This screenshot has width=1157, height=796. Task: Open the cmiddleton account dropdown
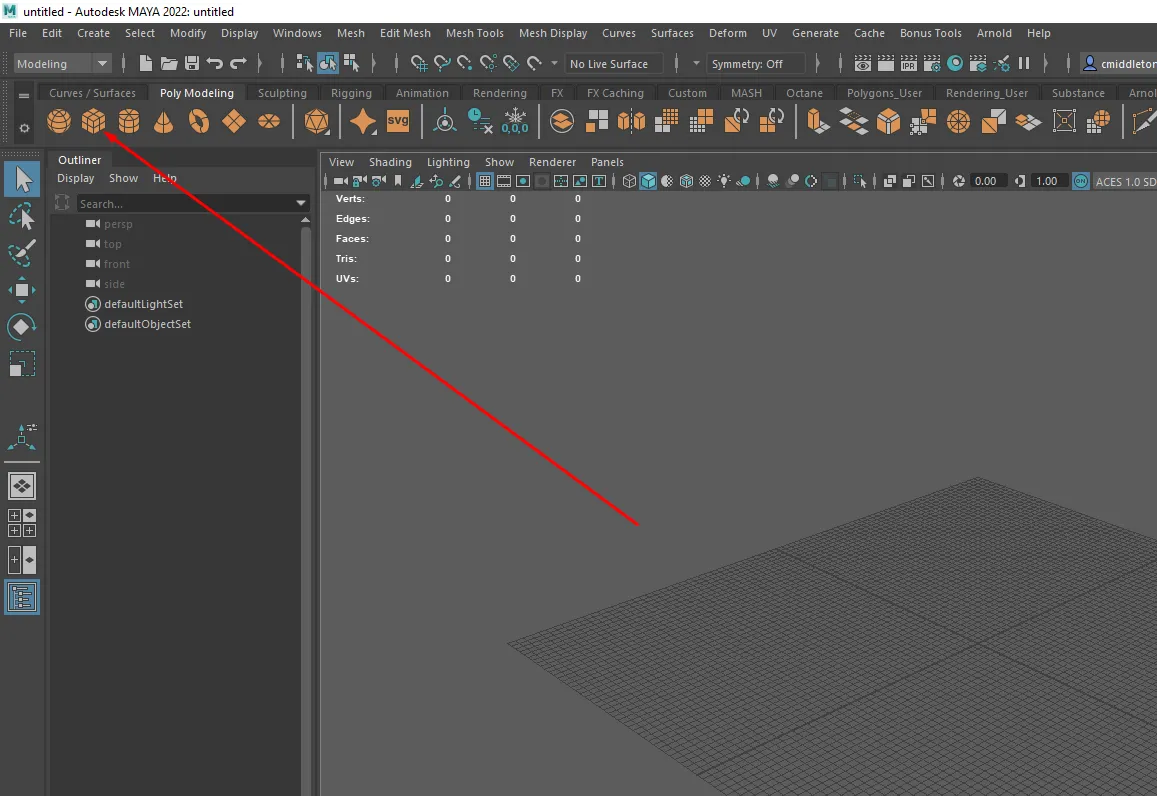[1119, 63]
